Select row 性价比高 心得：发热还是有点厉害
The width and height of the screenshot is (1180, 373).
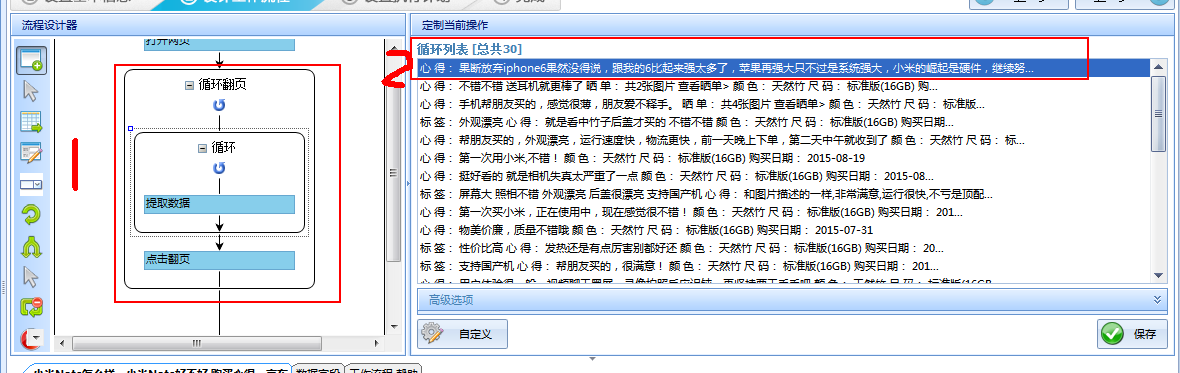click(x=783, y=248)
